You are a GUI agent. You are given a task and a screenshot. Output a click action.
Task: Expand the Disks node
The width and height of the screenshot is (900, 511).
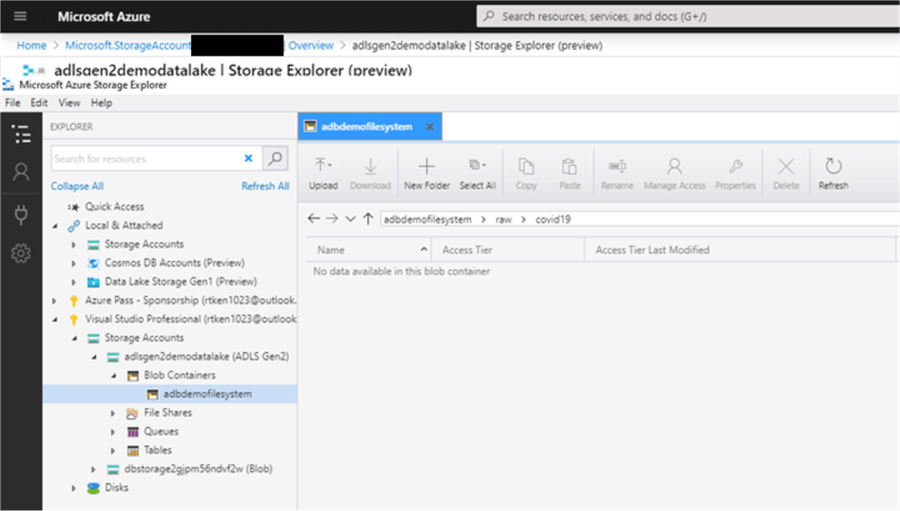tap(73, 488)
